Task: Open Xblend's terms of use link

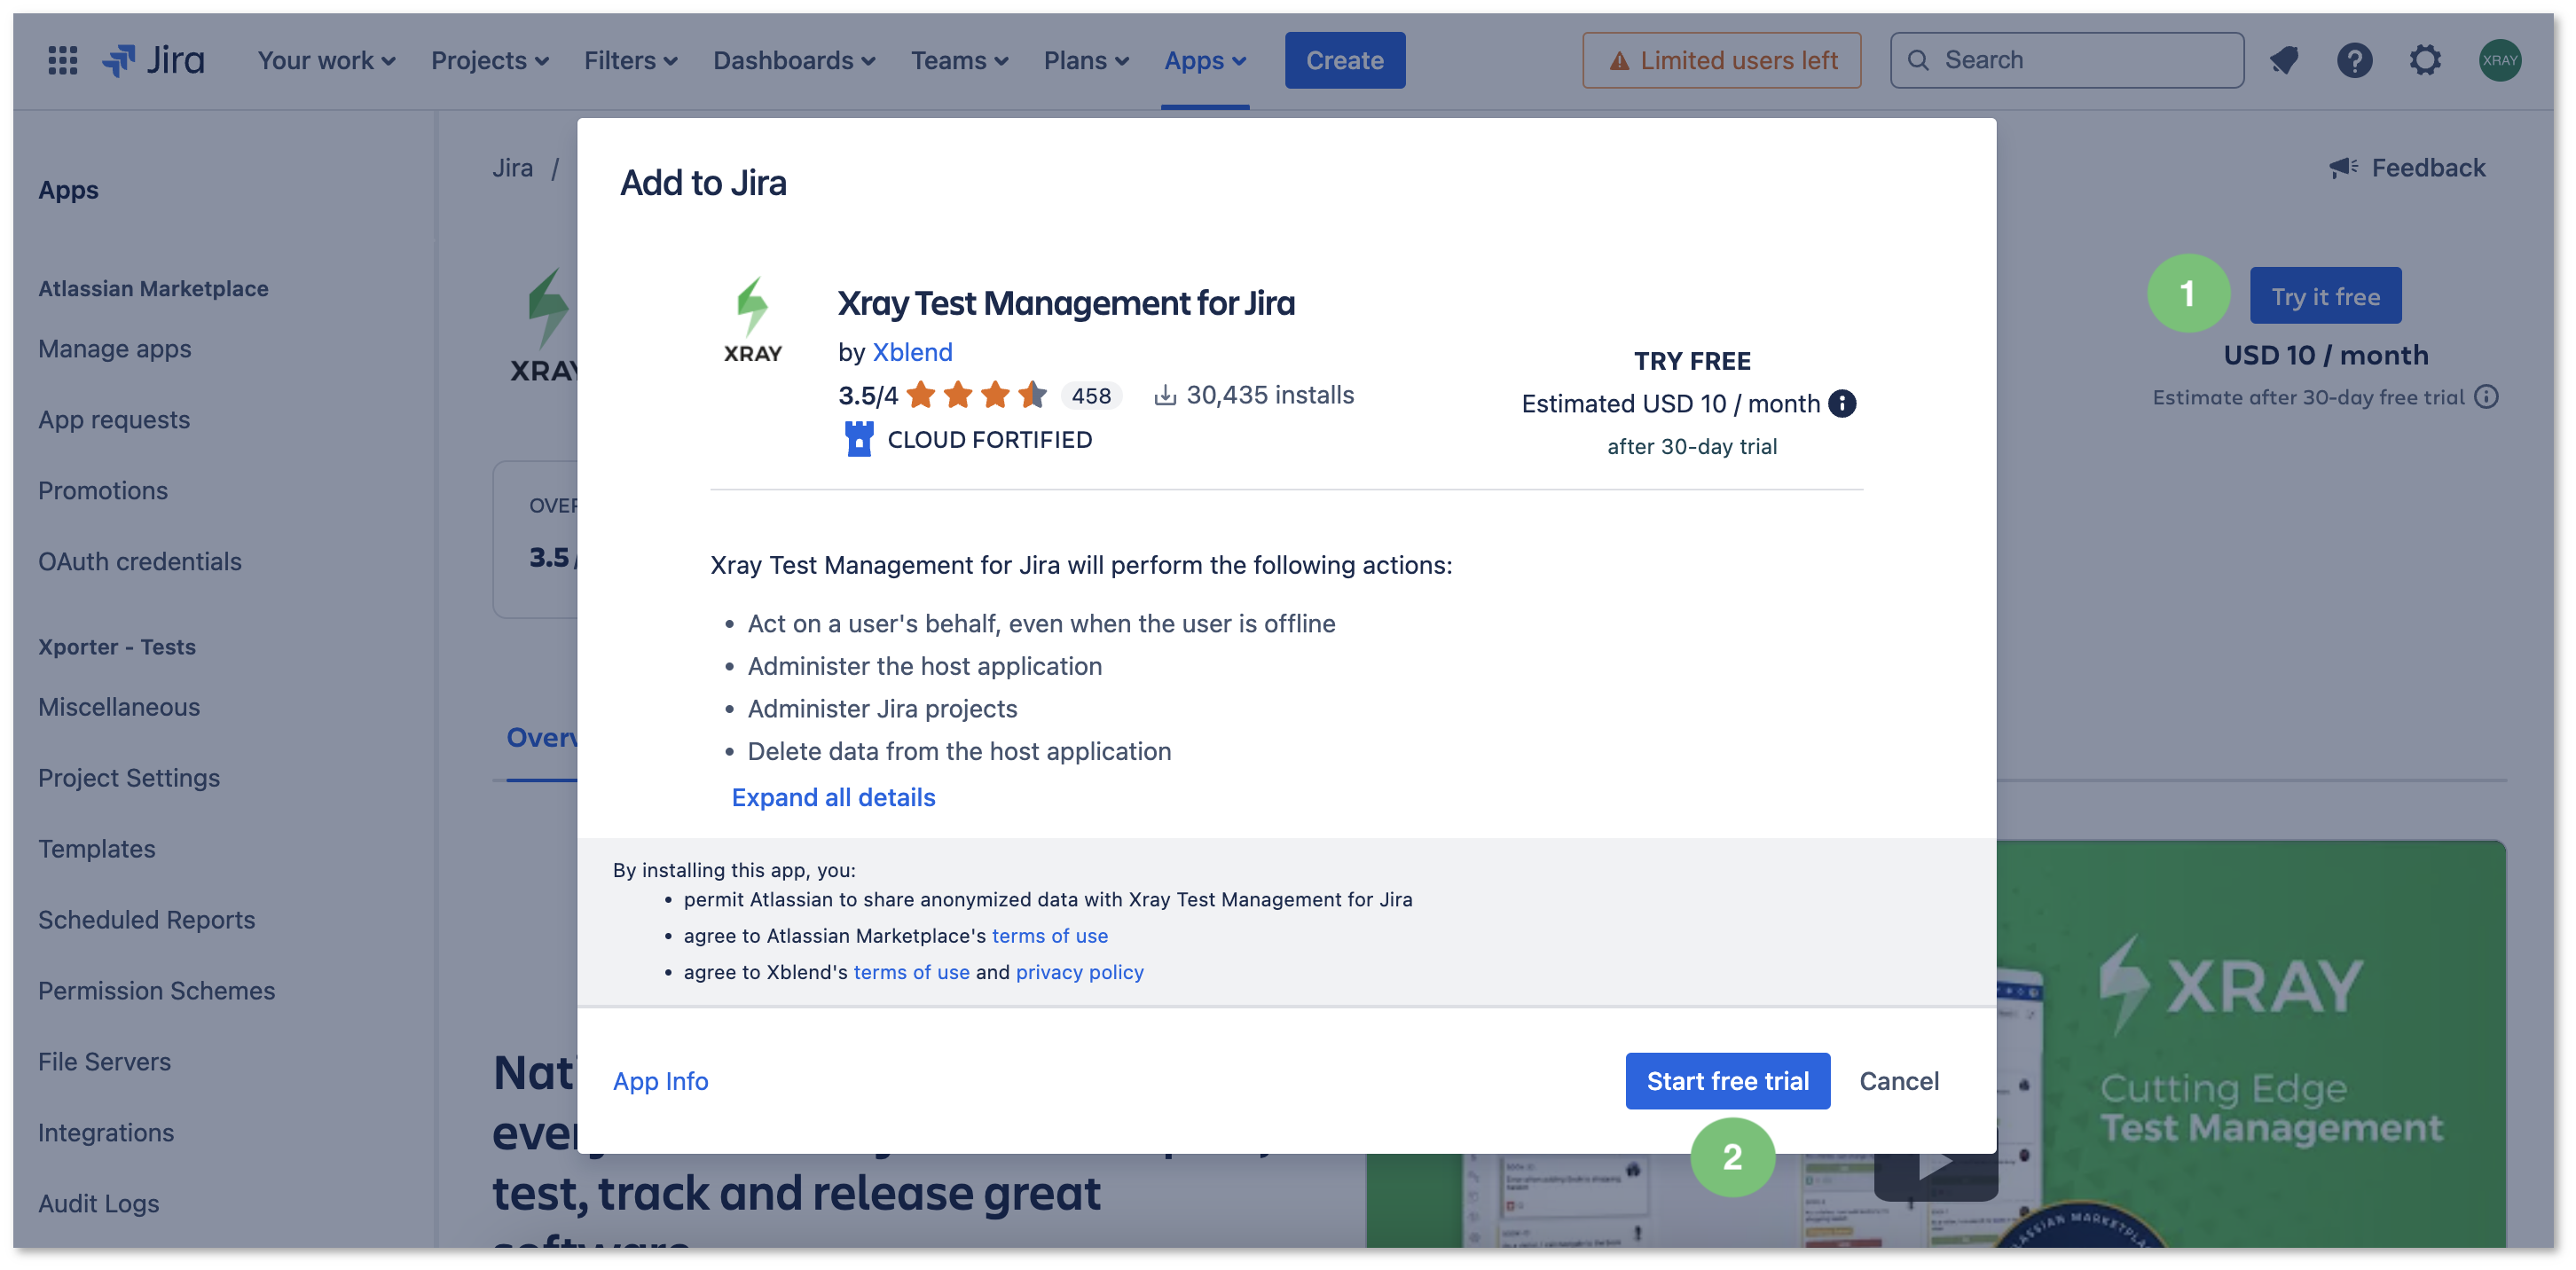Action: [x=911, y=971]
